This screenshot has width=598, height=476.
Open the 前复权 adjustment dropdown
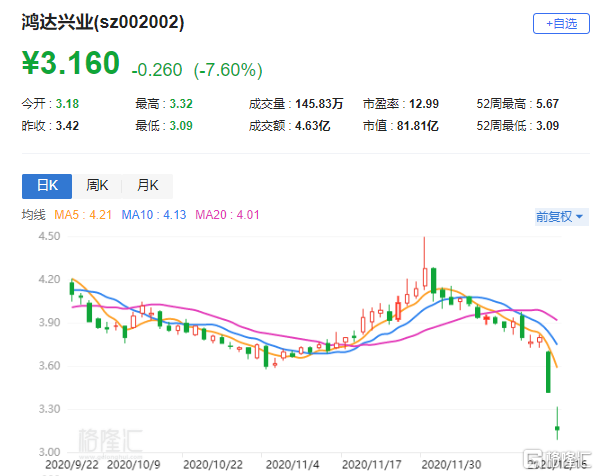[x=561, y=217]
